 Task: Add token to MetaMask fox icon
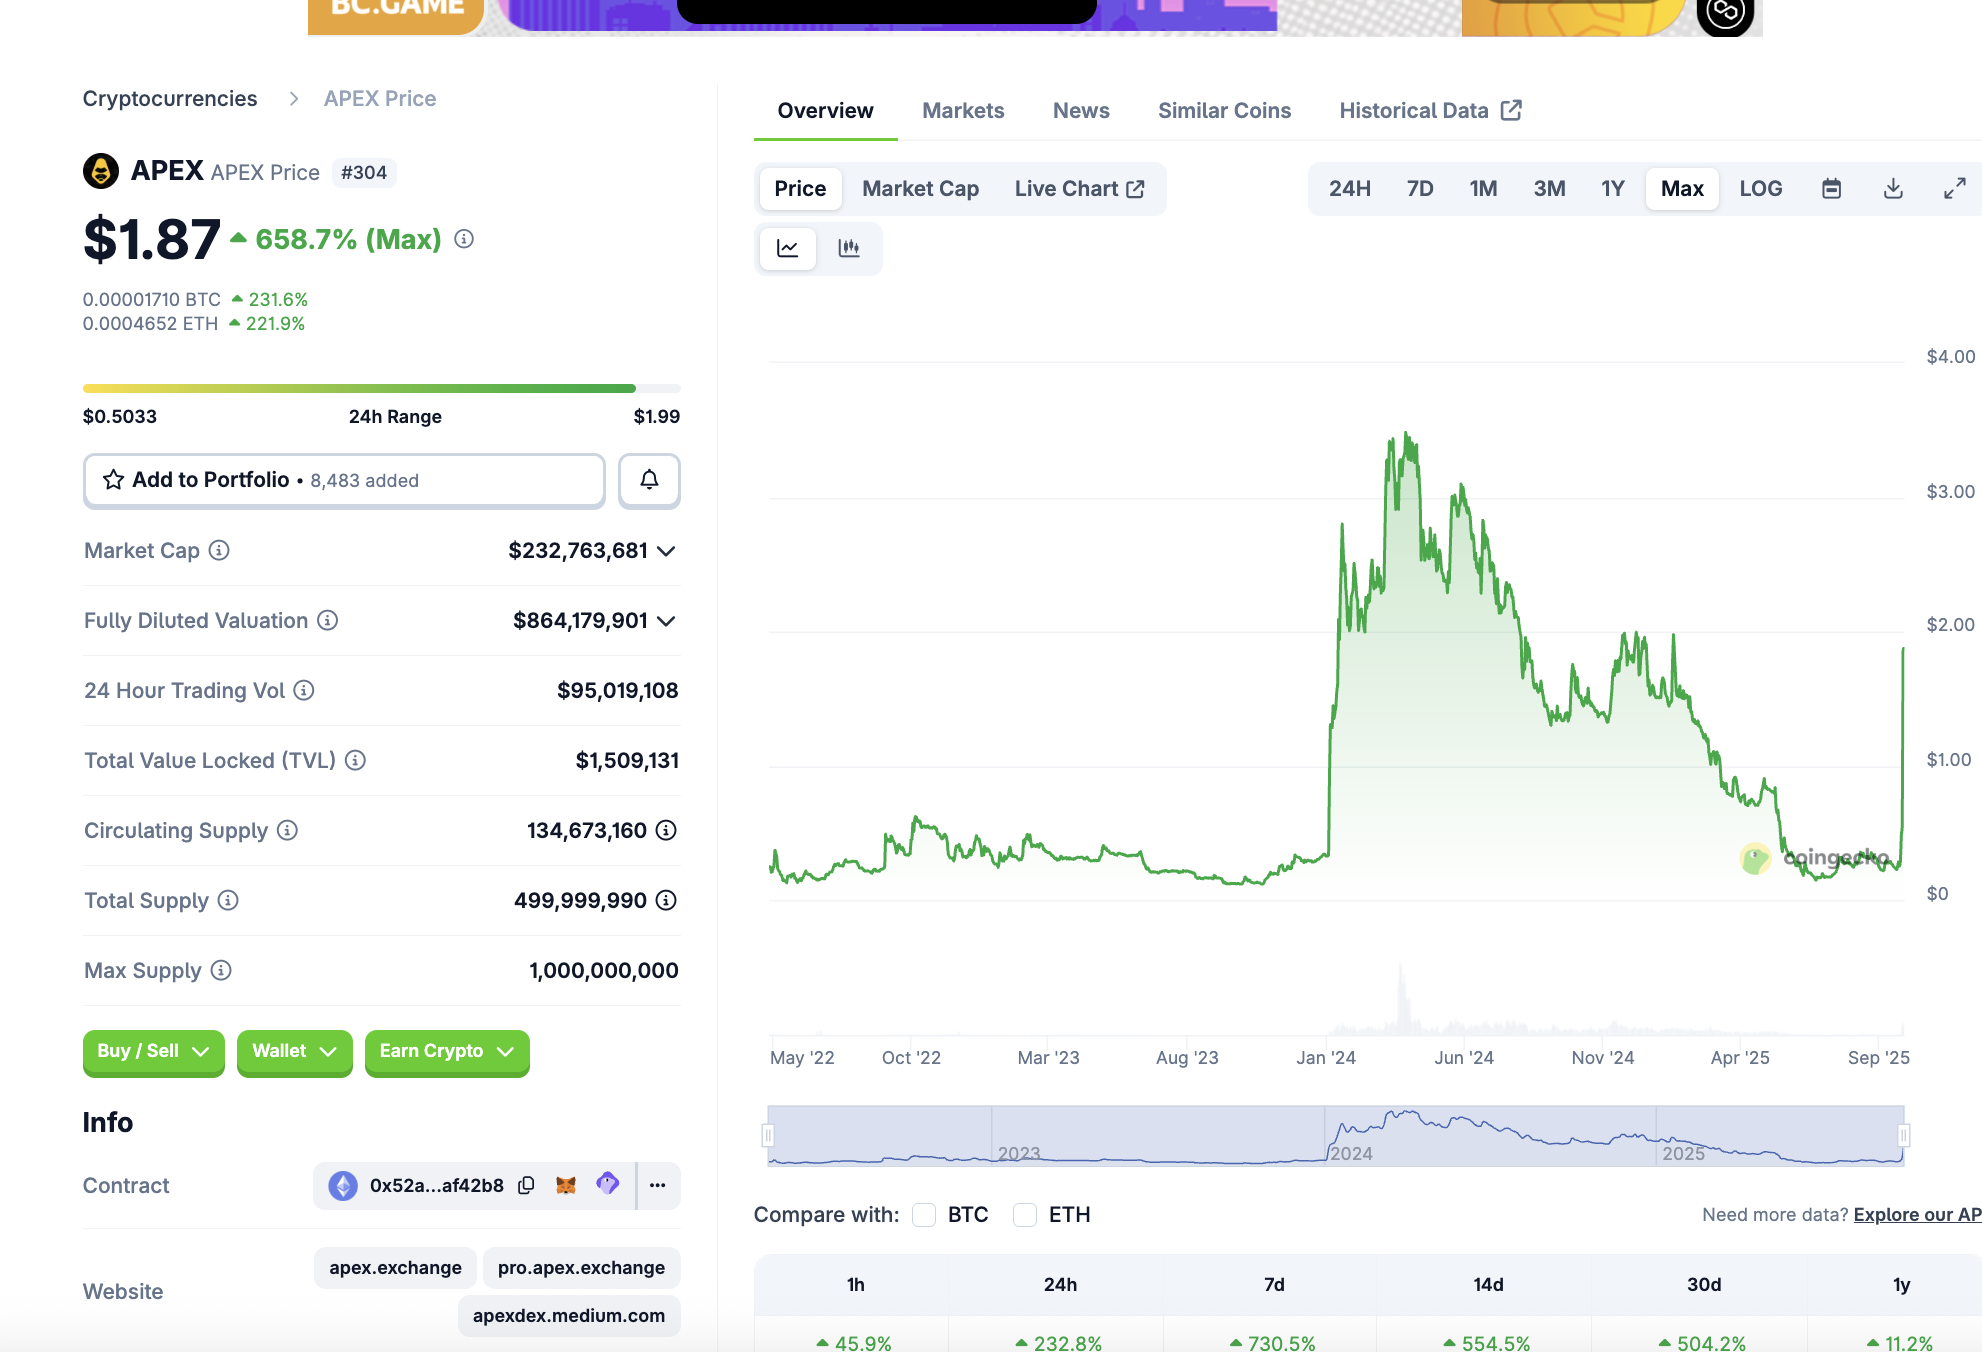click(566, 1186)
